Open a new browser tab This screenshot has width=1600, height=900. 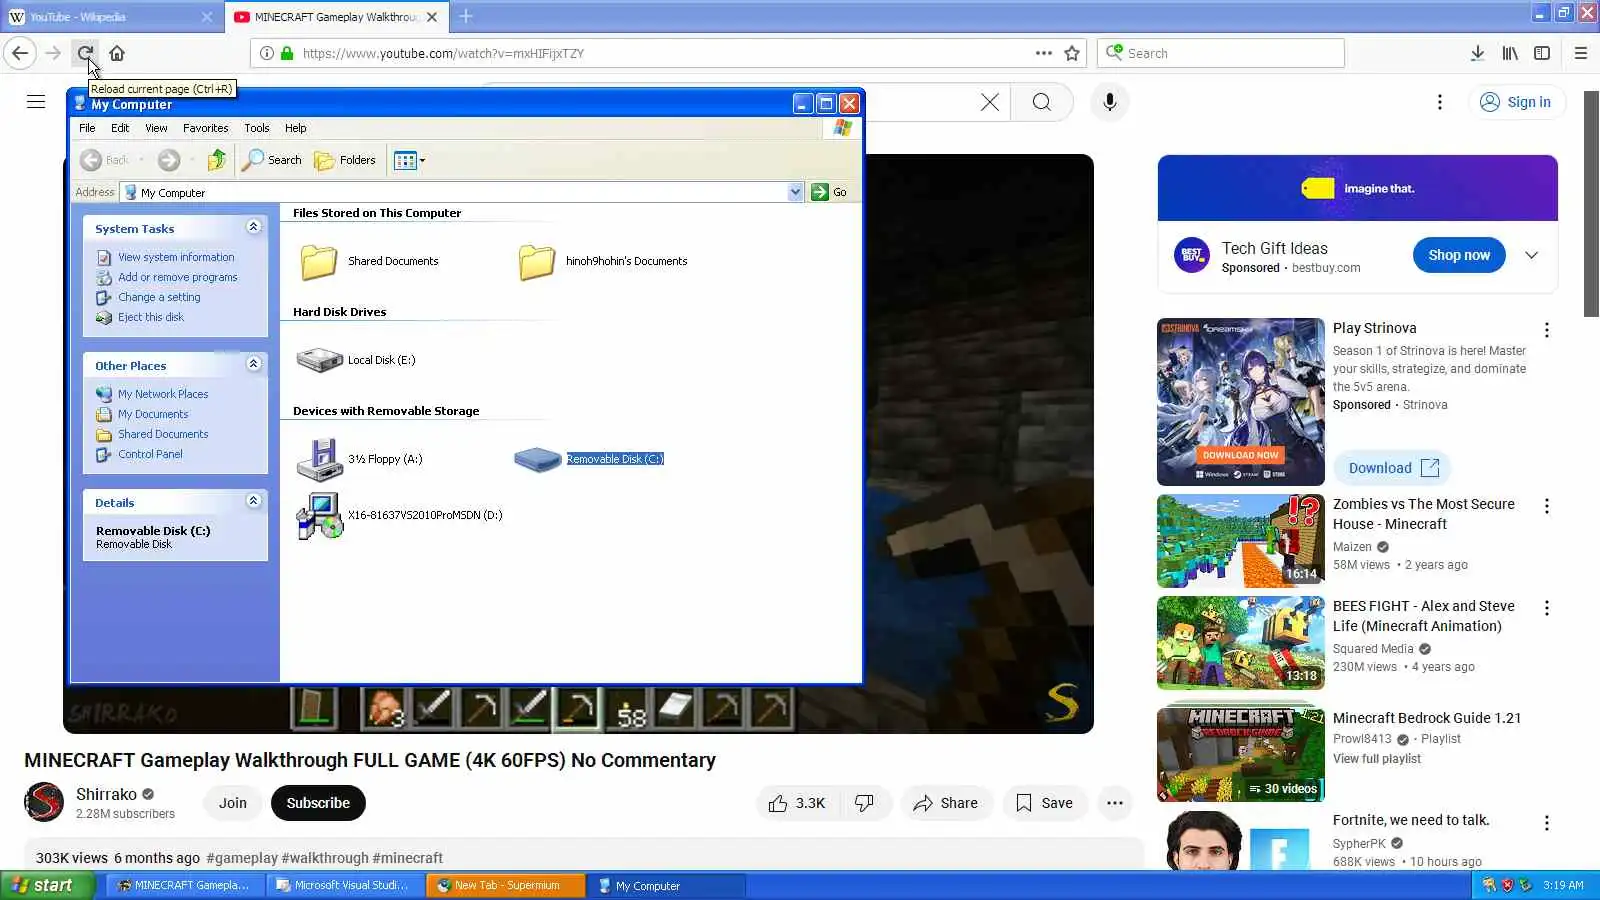tap(466, 16)
